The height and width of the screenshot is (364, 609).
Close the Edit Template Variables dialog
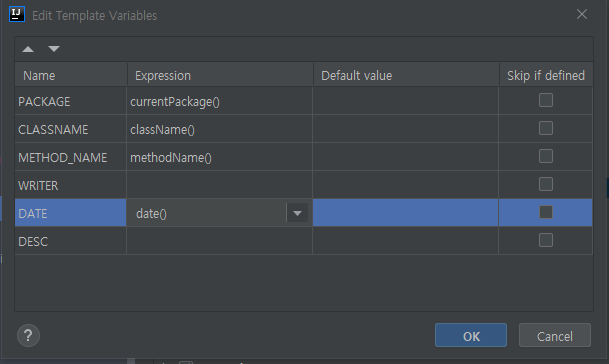click(582, 14)
